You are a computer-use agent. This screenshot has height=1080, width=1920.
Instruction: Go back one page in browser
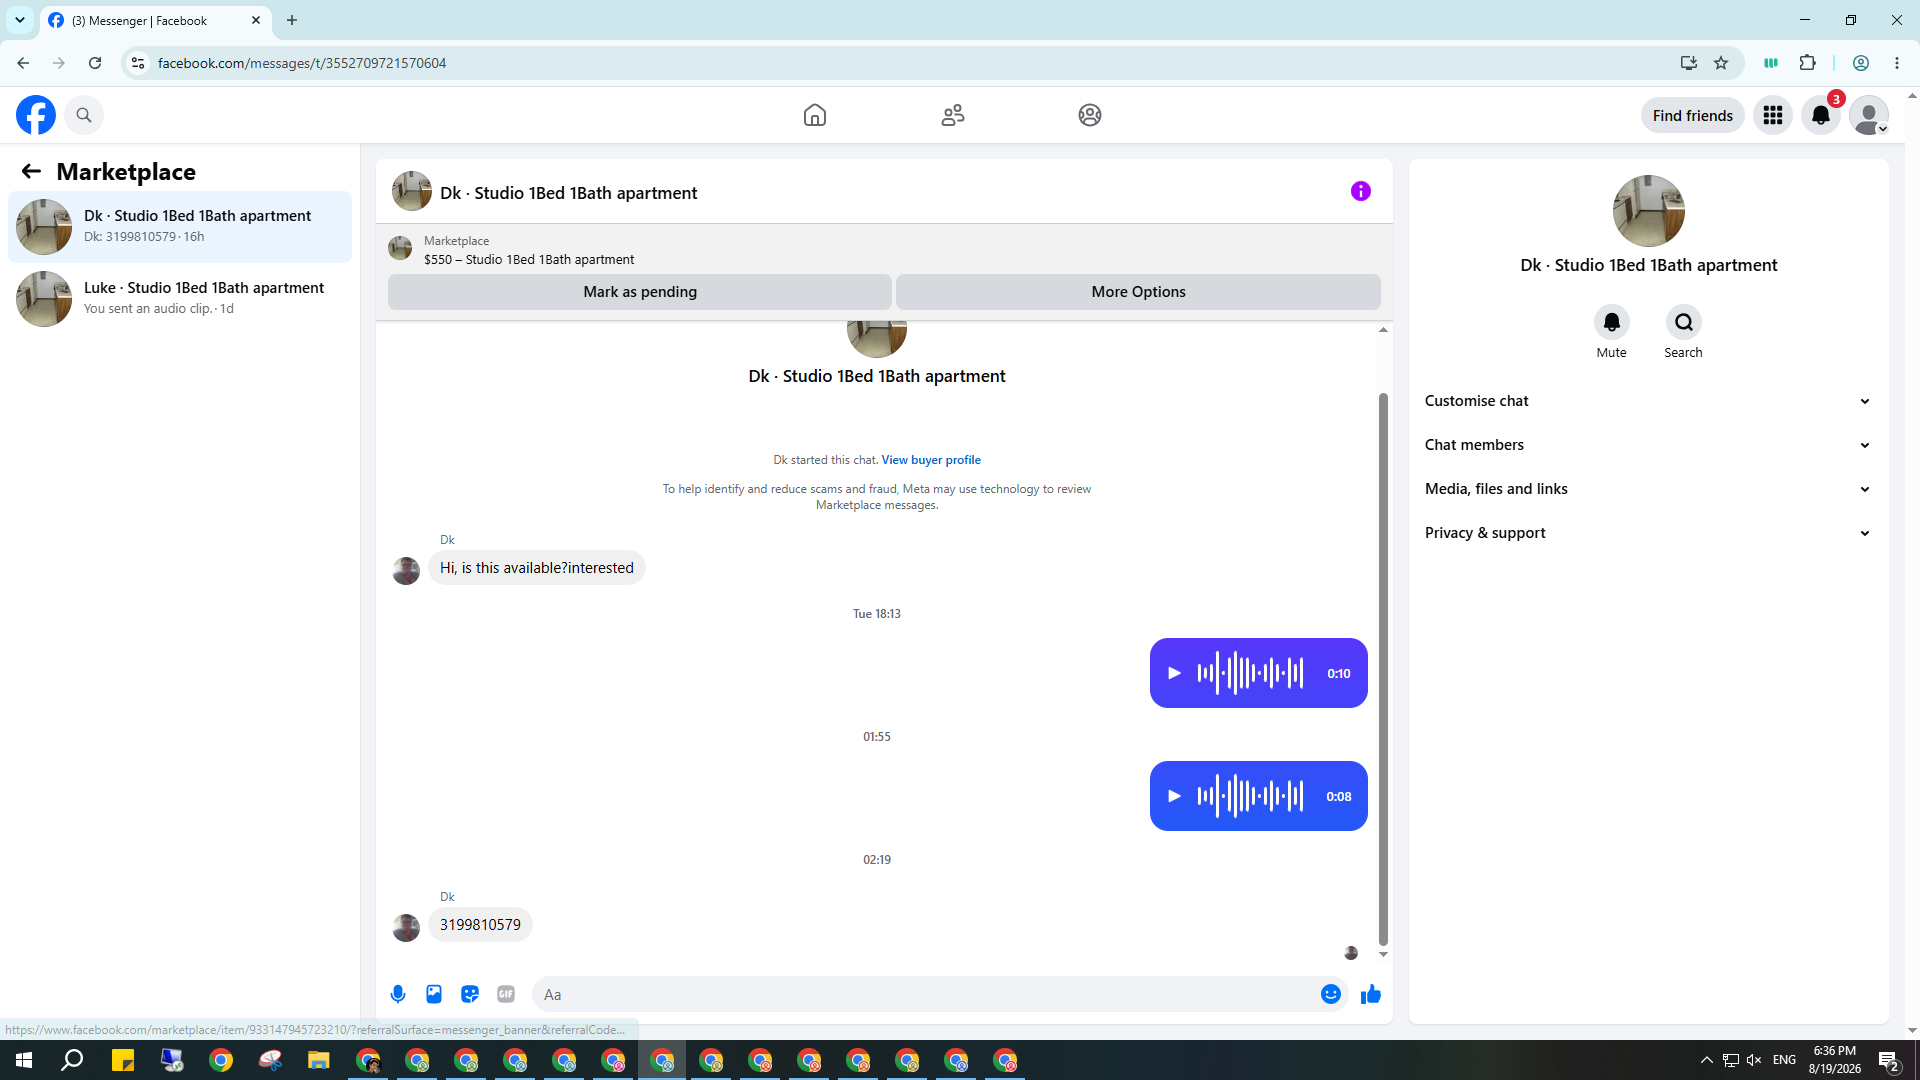coord(23,63)
